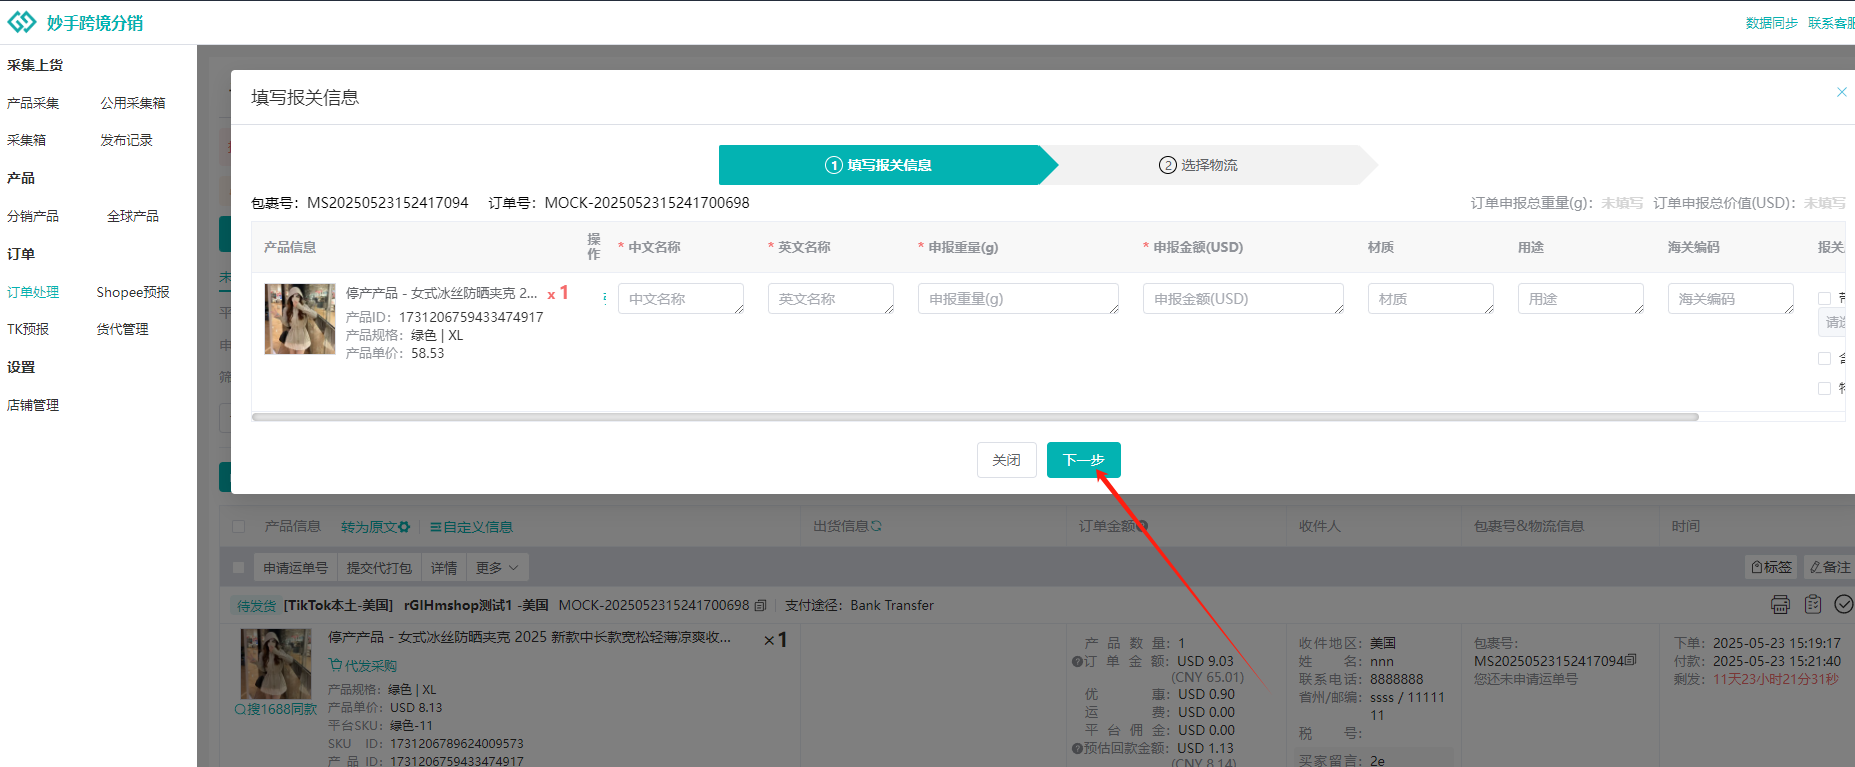The width and height of the screenshot is (1855, 767).
Task: Open 分销产品 in the sidebar
Action: point(33,216)
